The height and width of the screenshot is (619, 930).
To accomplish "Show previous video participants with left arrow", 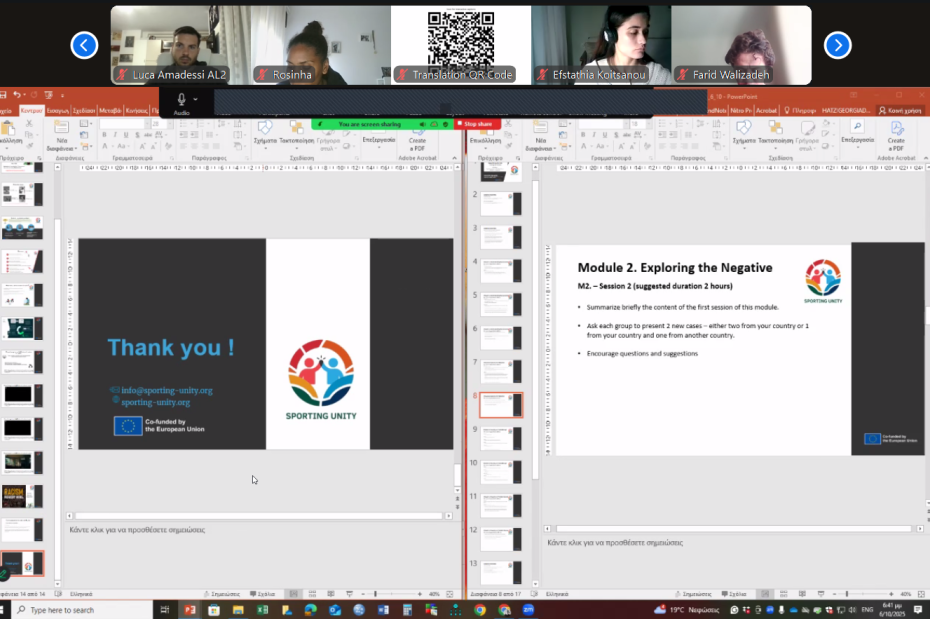I will [x=85, y=45].
